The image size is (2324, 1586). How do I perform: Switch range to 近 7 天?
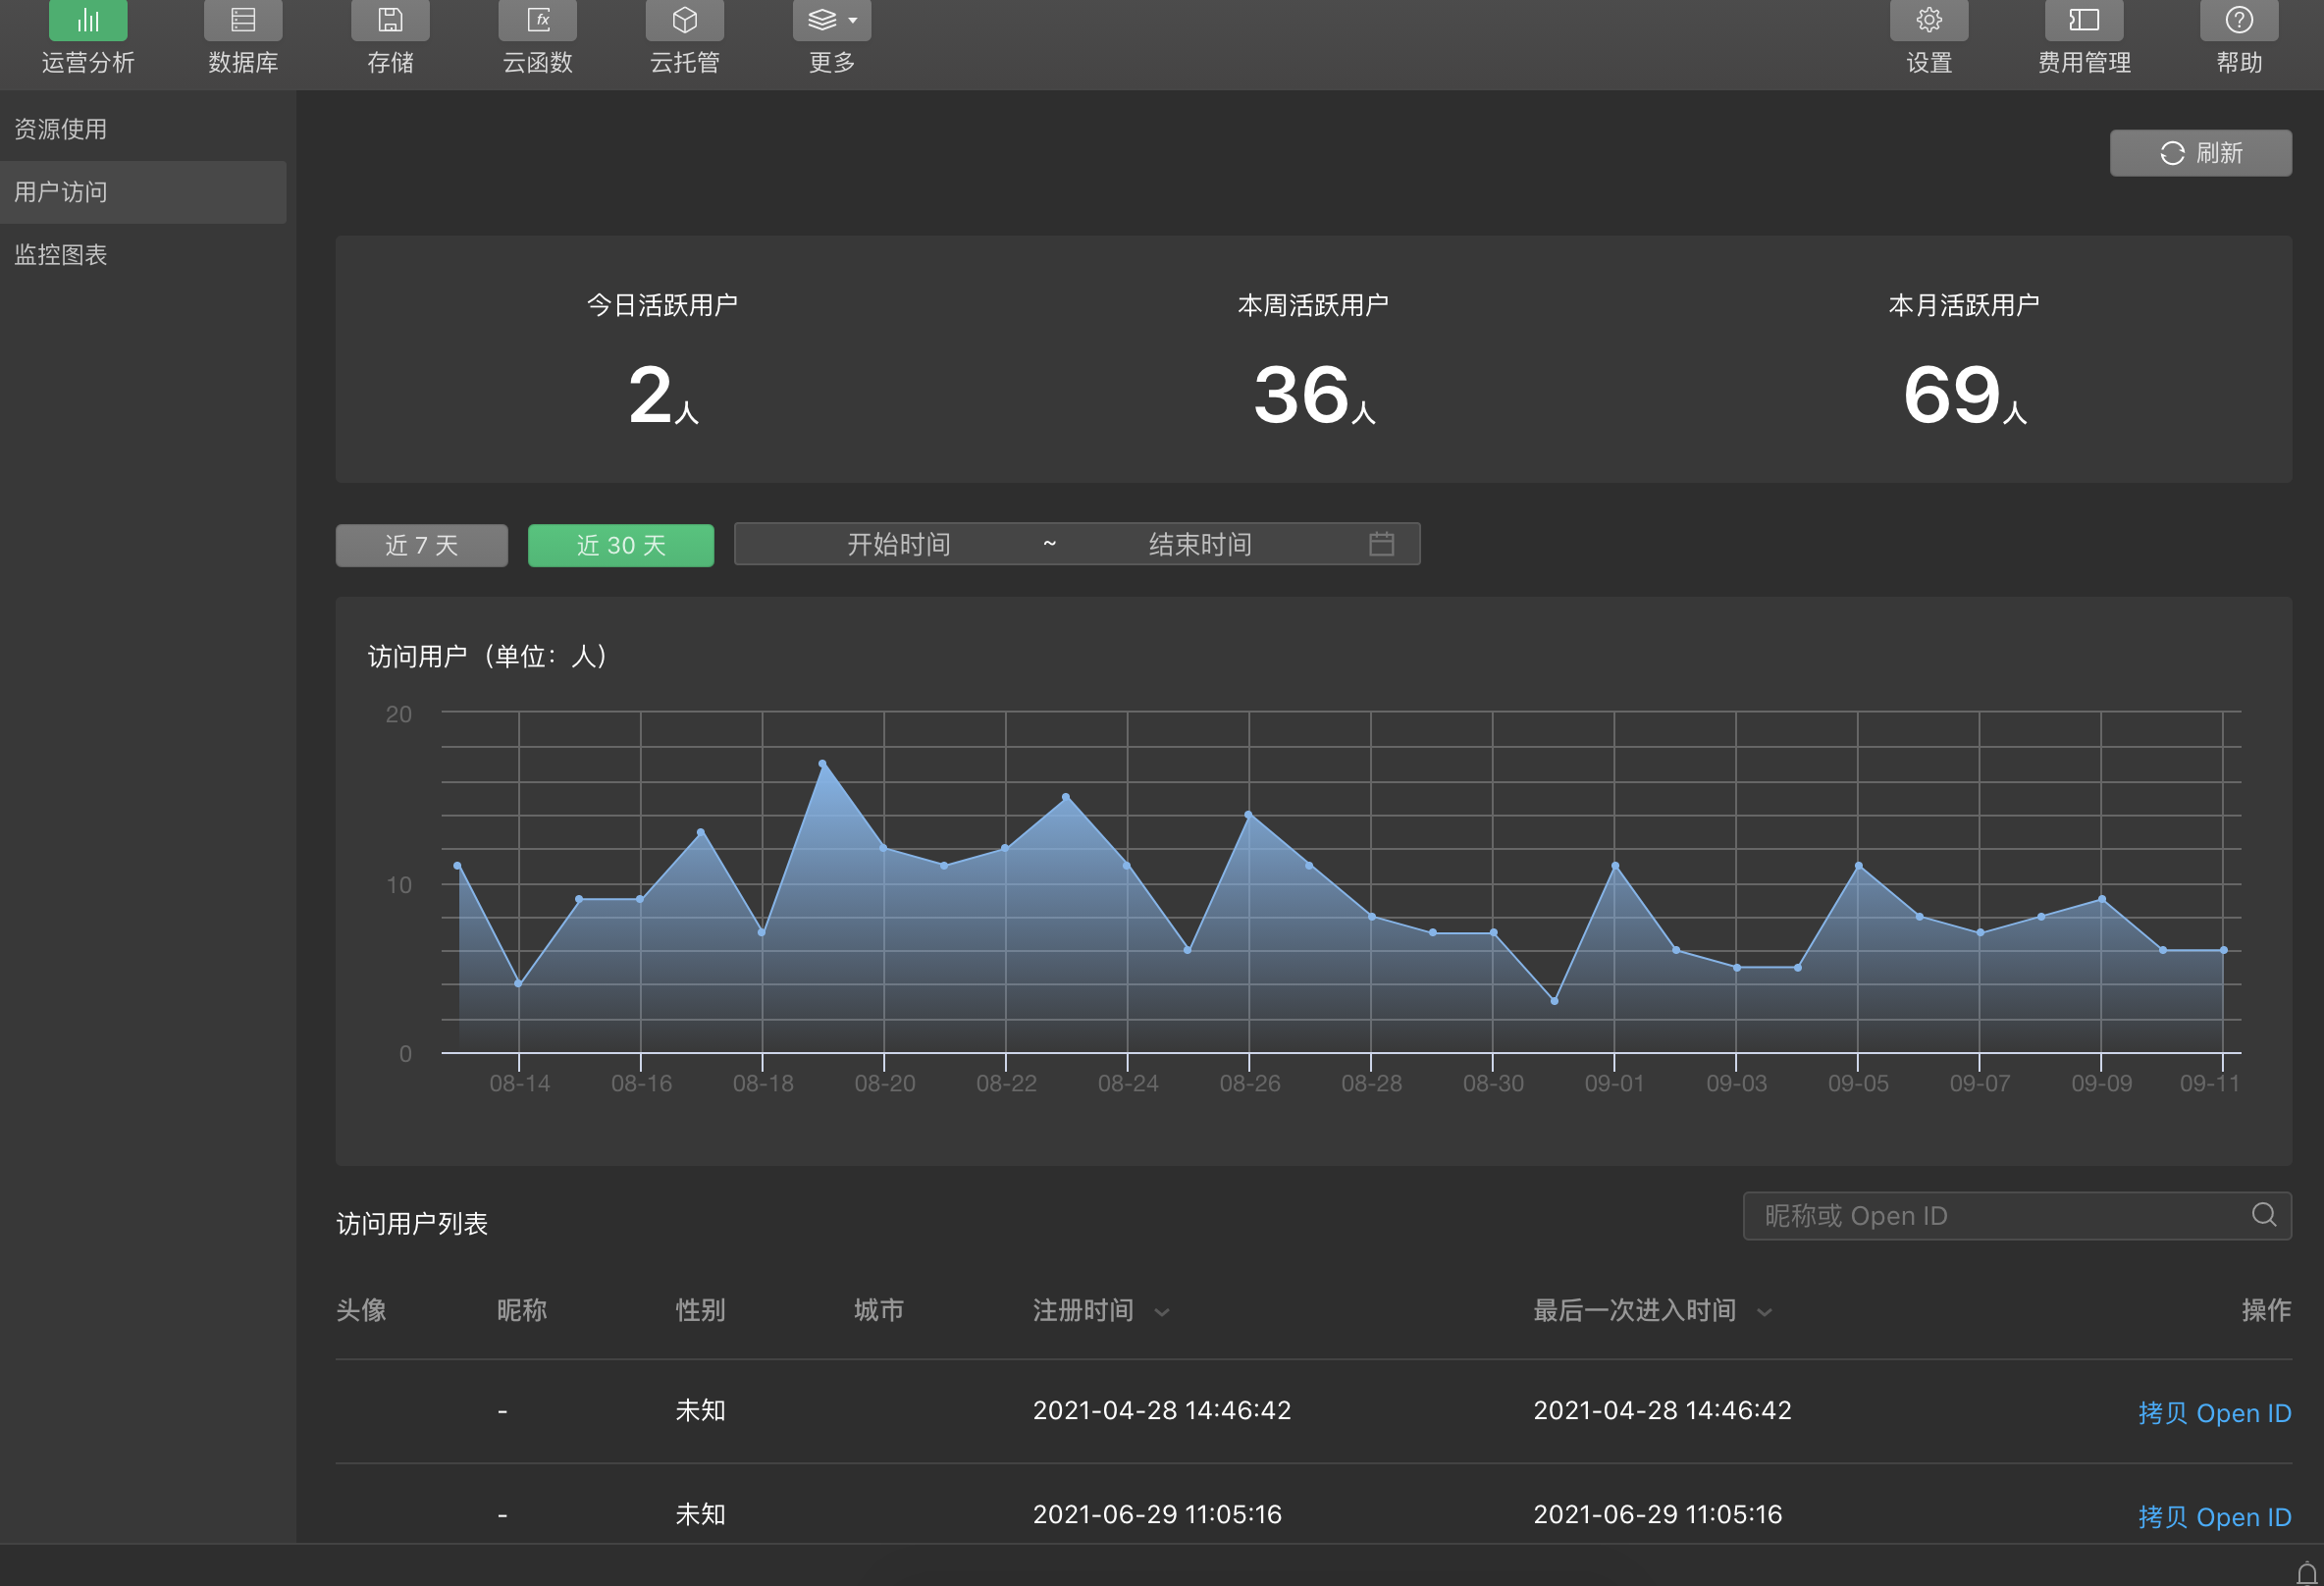click(421, 545)
